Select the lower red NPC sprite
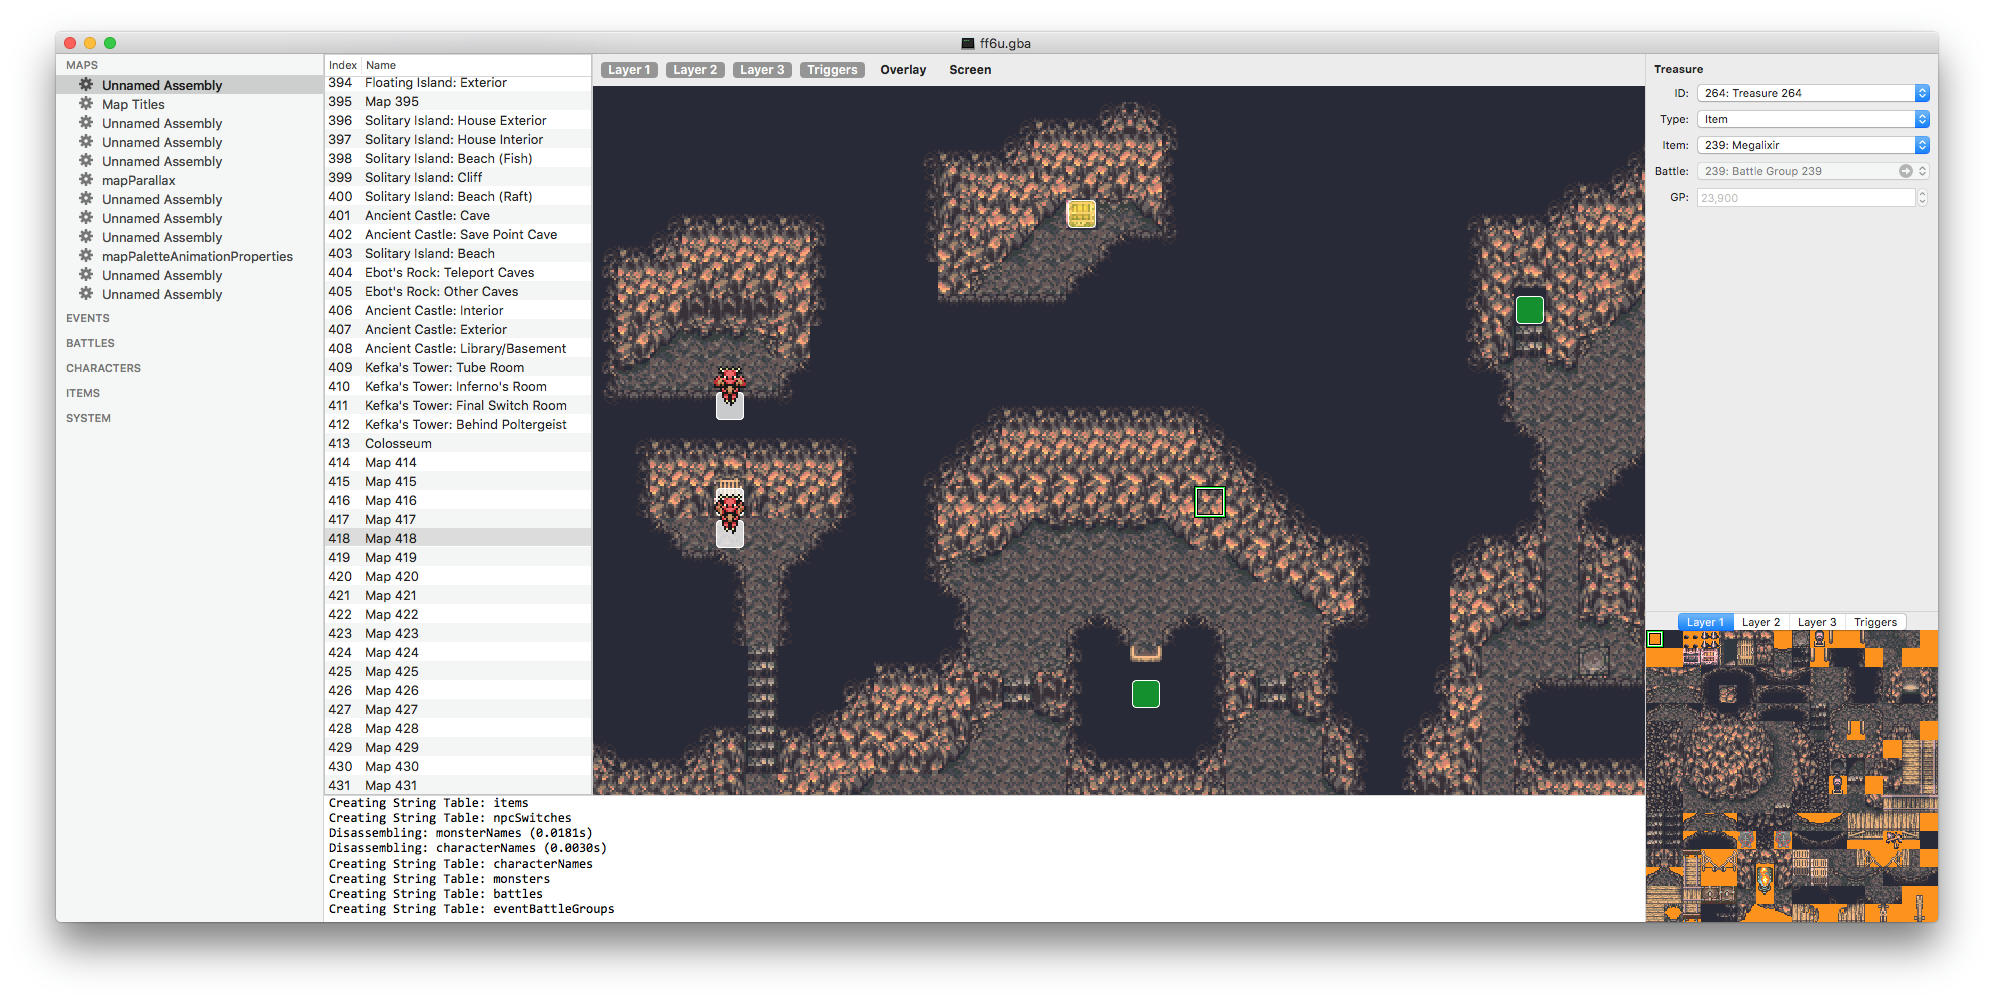 (730, 512)
